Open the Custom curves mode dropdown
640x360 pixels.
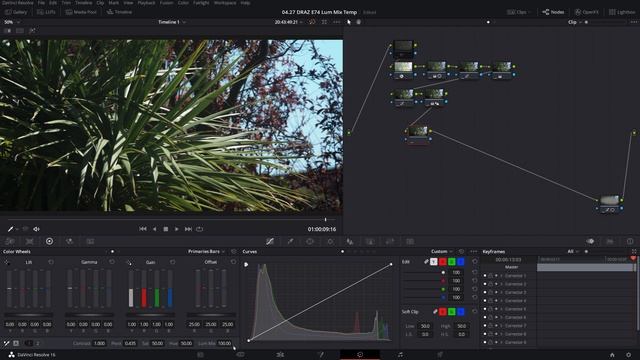(442, 251)
